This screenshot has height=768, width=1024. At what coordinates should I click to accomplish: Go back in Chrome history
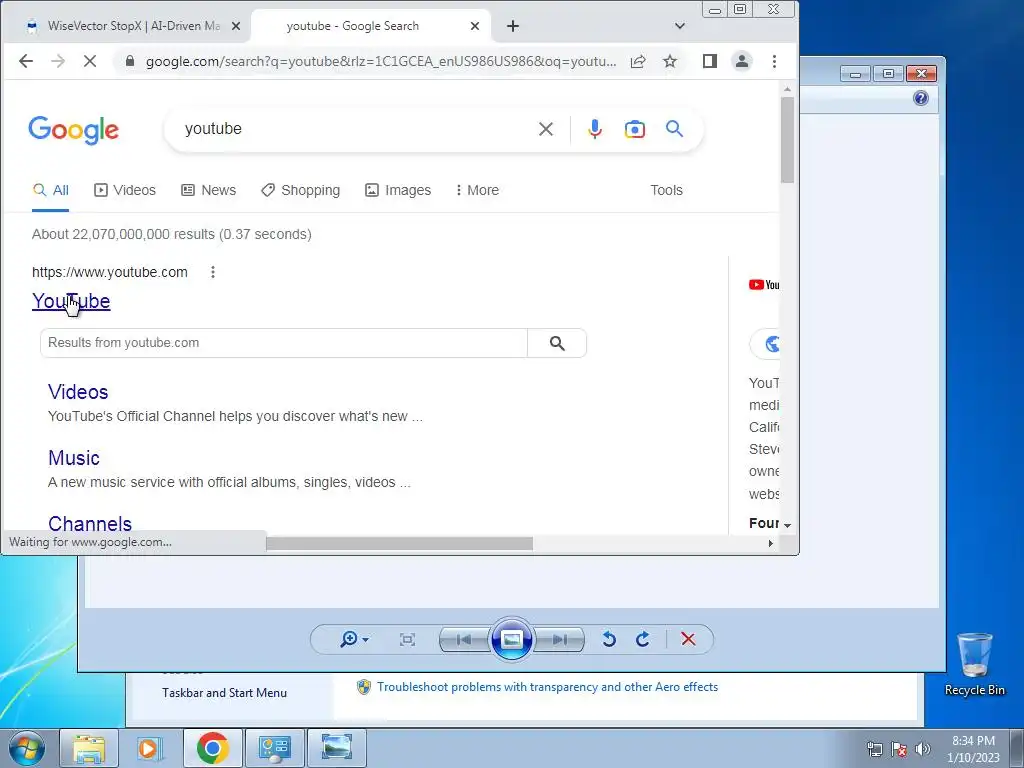point(25,61)
